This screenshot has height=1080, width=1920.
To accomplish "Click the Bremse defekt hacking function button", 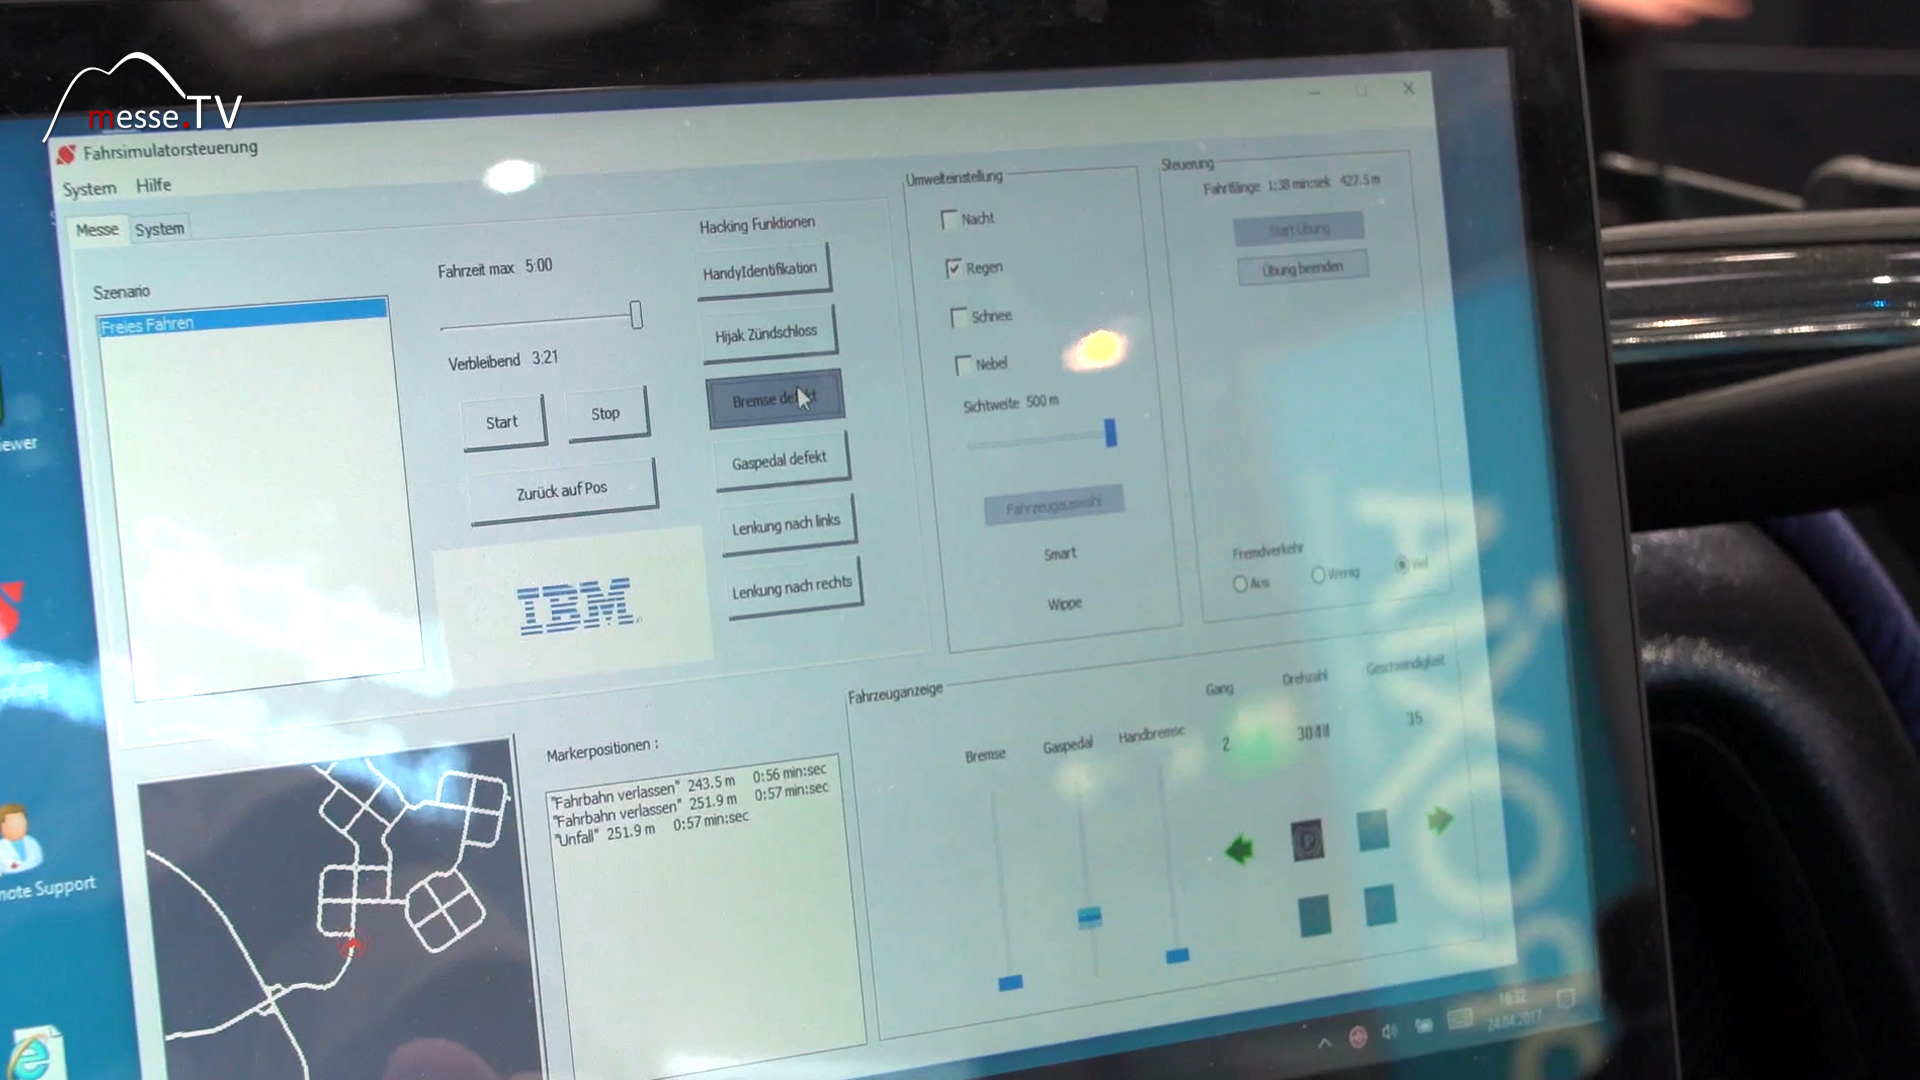I will click(x=775, y=398).
